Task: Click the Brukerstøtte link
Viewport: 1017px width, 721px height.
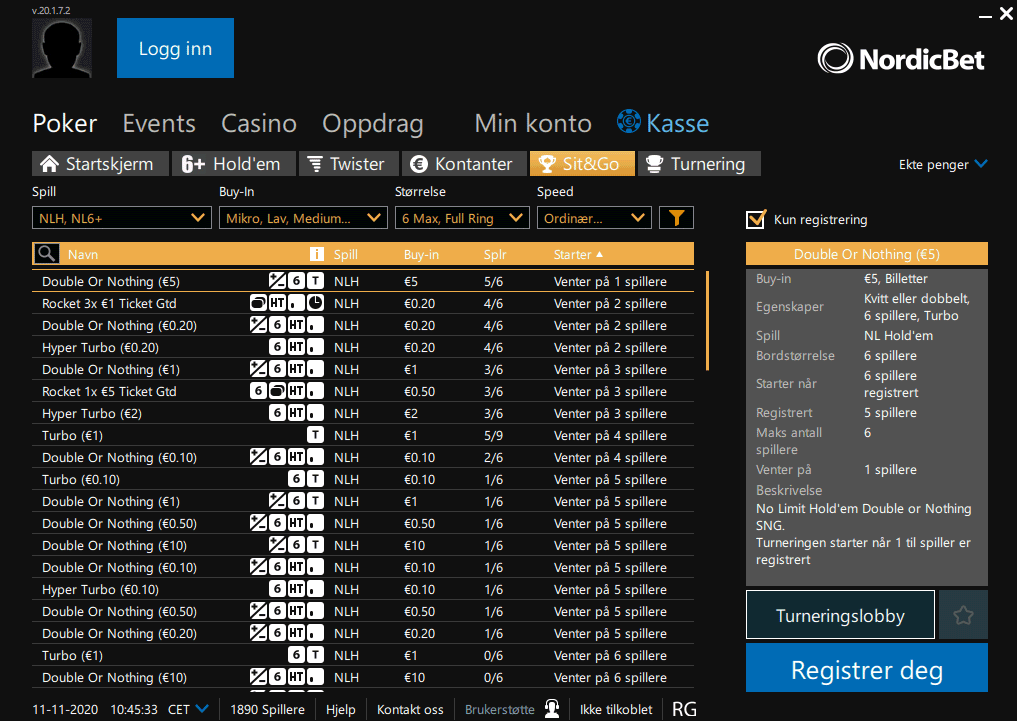Action: coord(499,709)
